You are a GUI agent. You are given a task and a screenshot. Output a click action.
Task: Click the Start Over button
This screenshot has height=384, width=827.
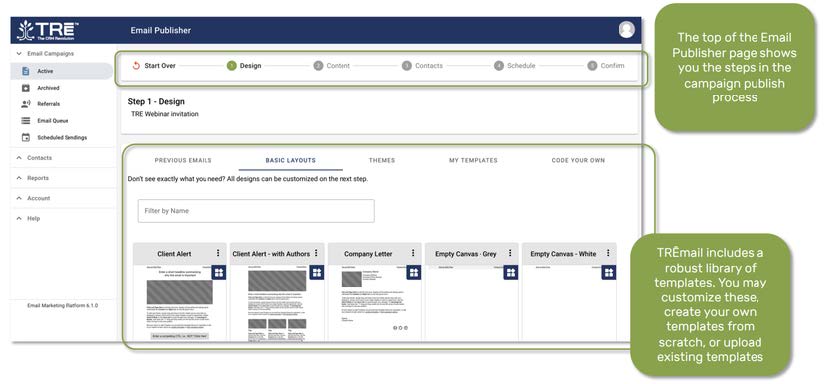pyautogui.click(x=154, y=66)
